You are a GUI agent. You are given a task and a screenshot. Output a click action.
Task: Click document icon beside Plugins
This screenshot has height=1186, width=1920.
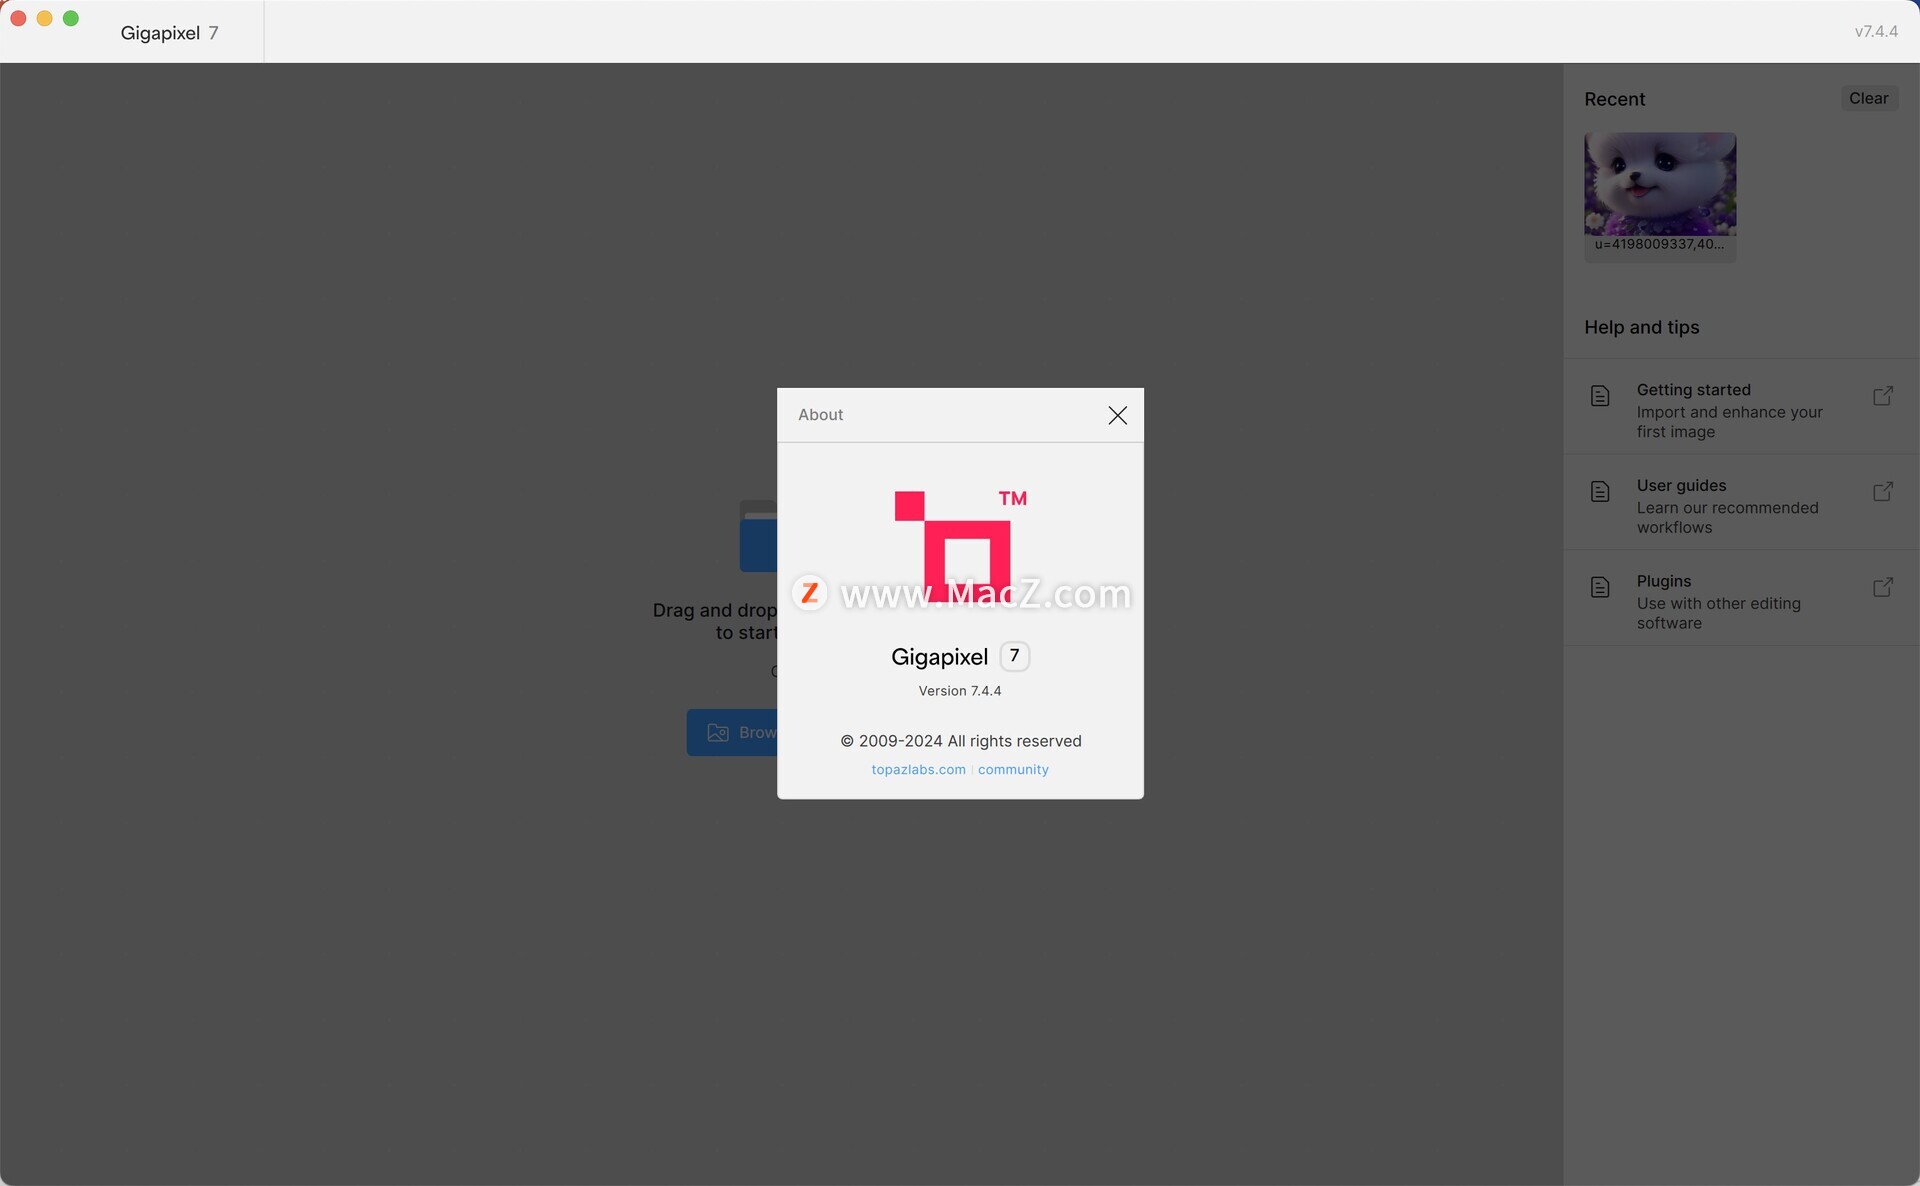coord(1600,587)
